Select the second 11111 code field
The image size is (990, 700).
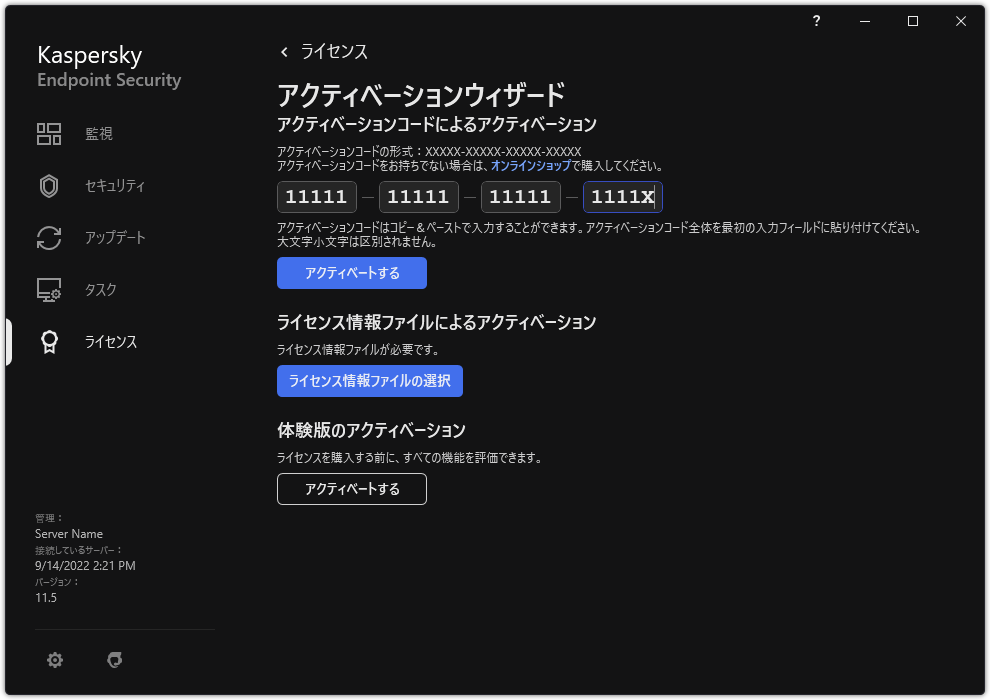[418, 197]
